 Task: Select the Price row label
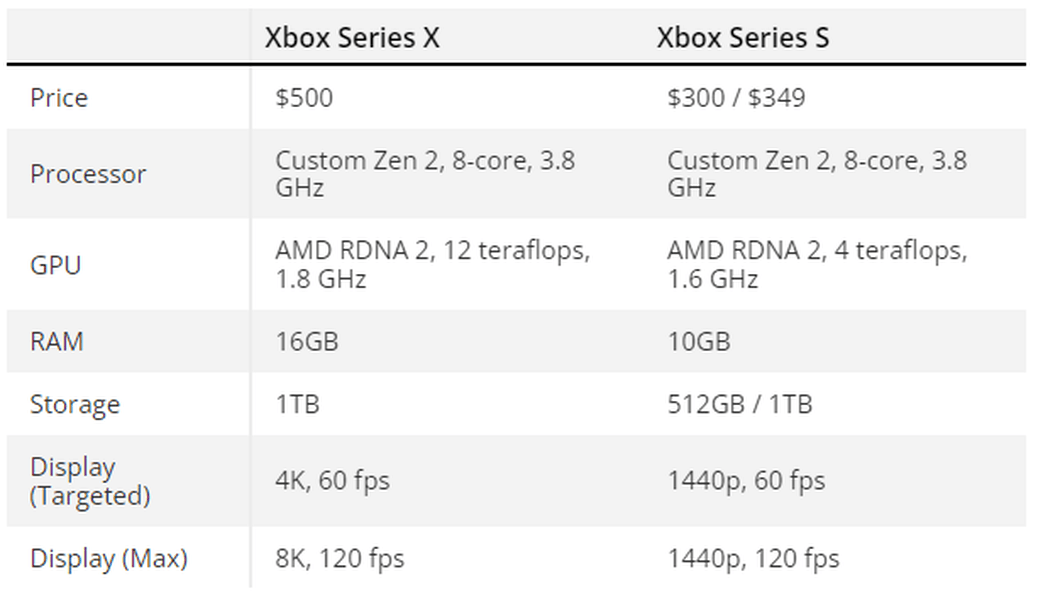tap(59, 98)
